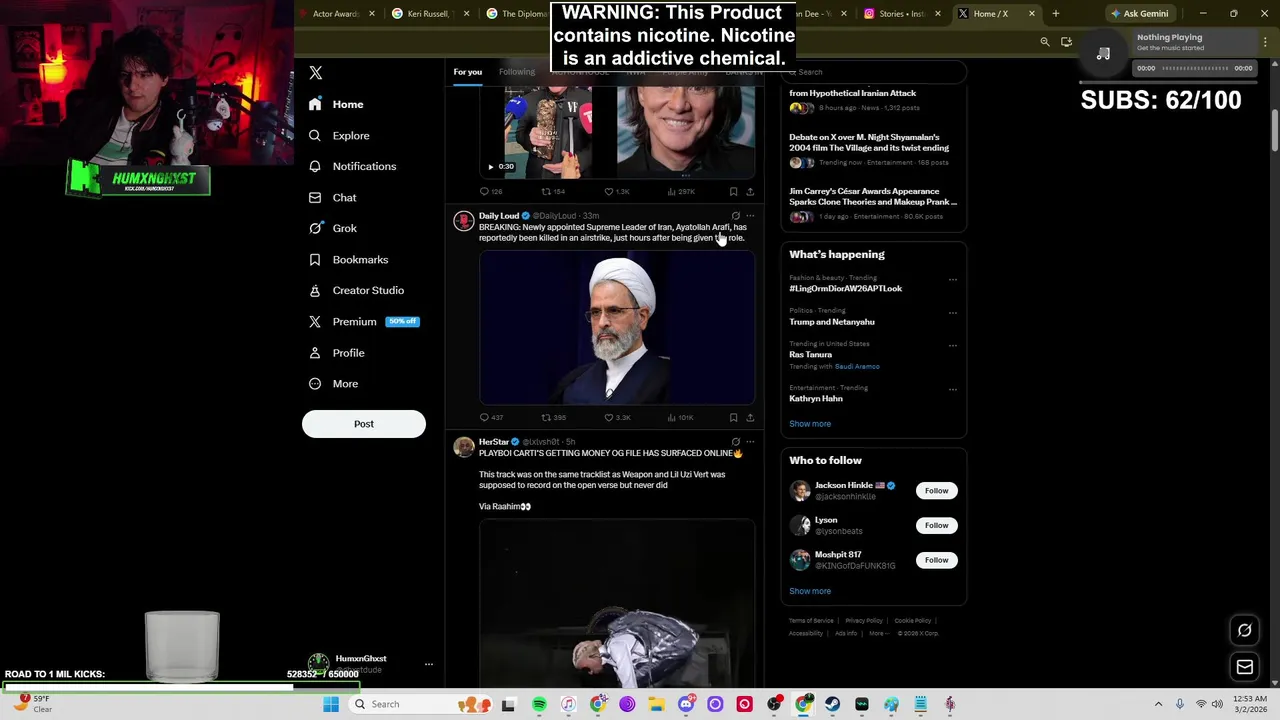Share the Daily Loud post
Screen dimensions: 1280x720
point(750,418)
